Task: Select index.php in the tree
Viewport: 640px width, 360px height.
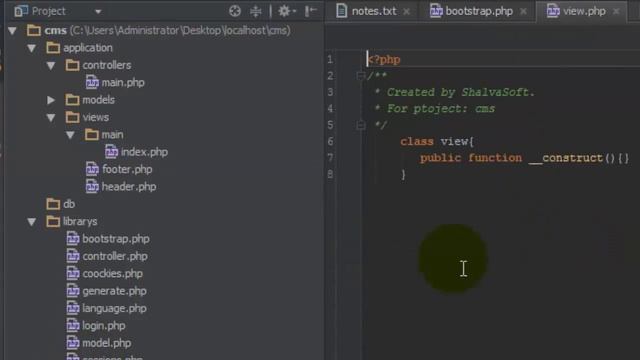Action: click(x=144, y=152)
